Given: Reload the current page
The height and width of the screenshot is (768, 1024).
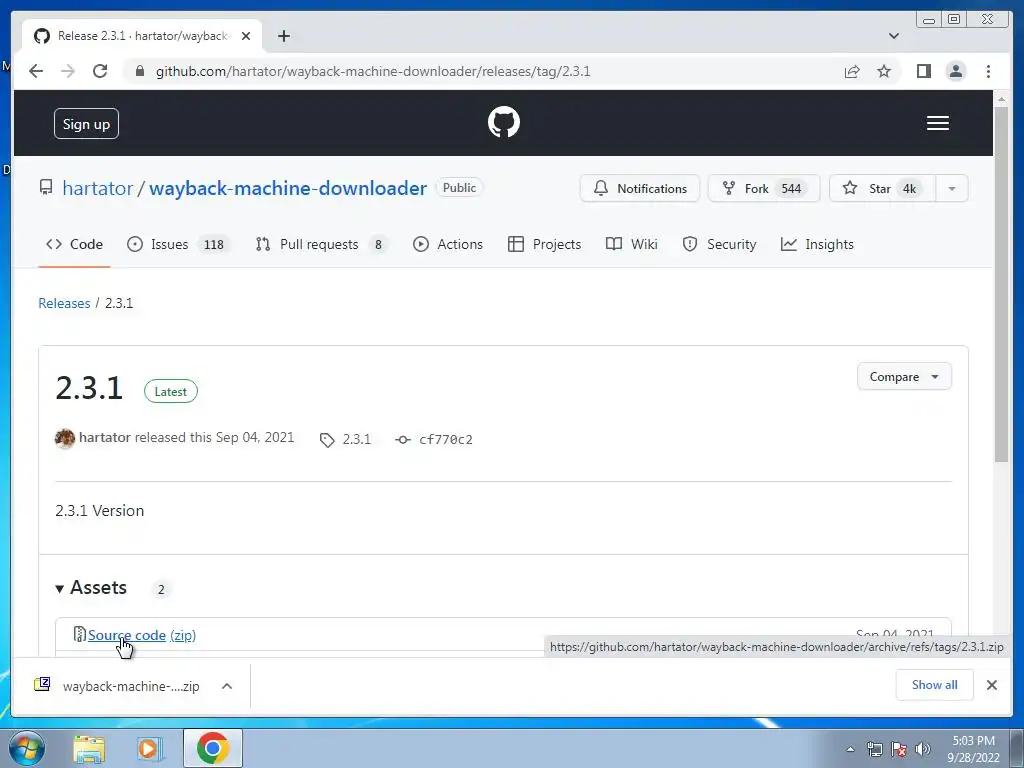Looking at the screenshot, I should (100, 71).
